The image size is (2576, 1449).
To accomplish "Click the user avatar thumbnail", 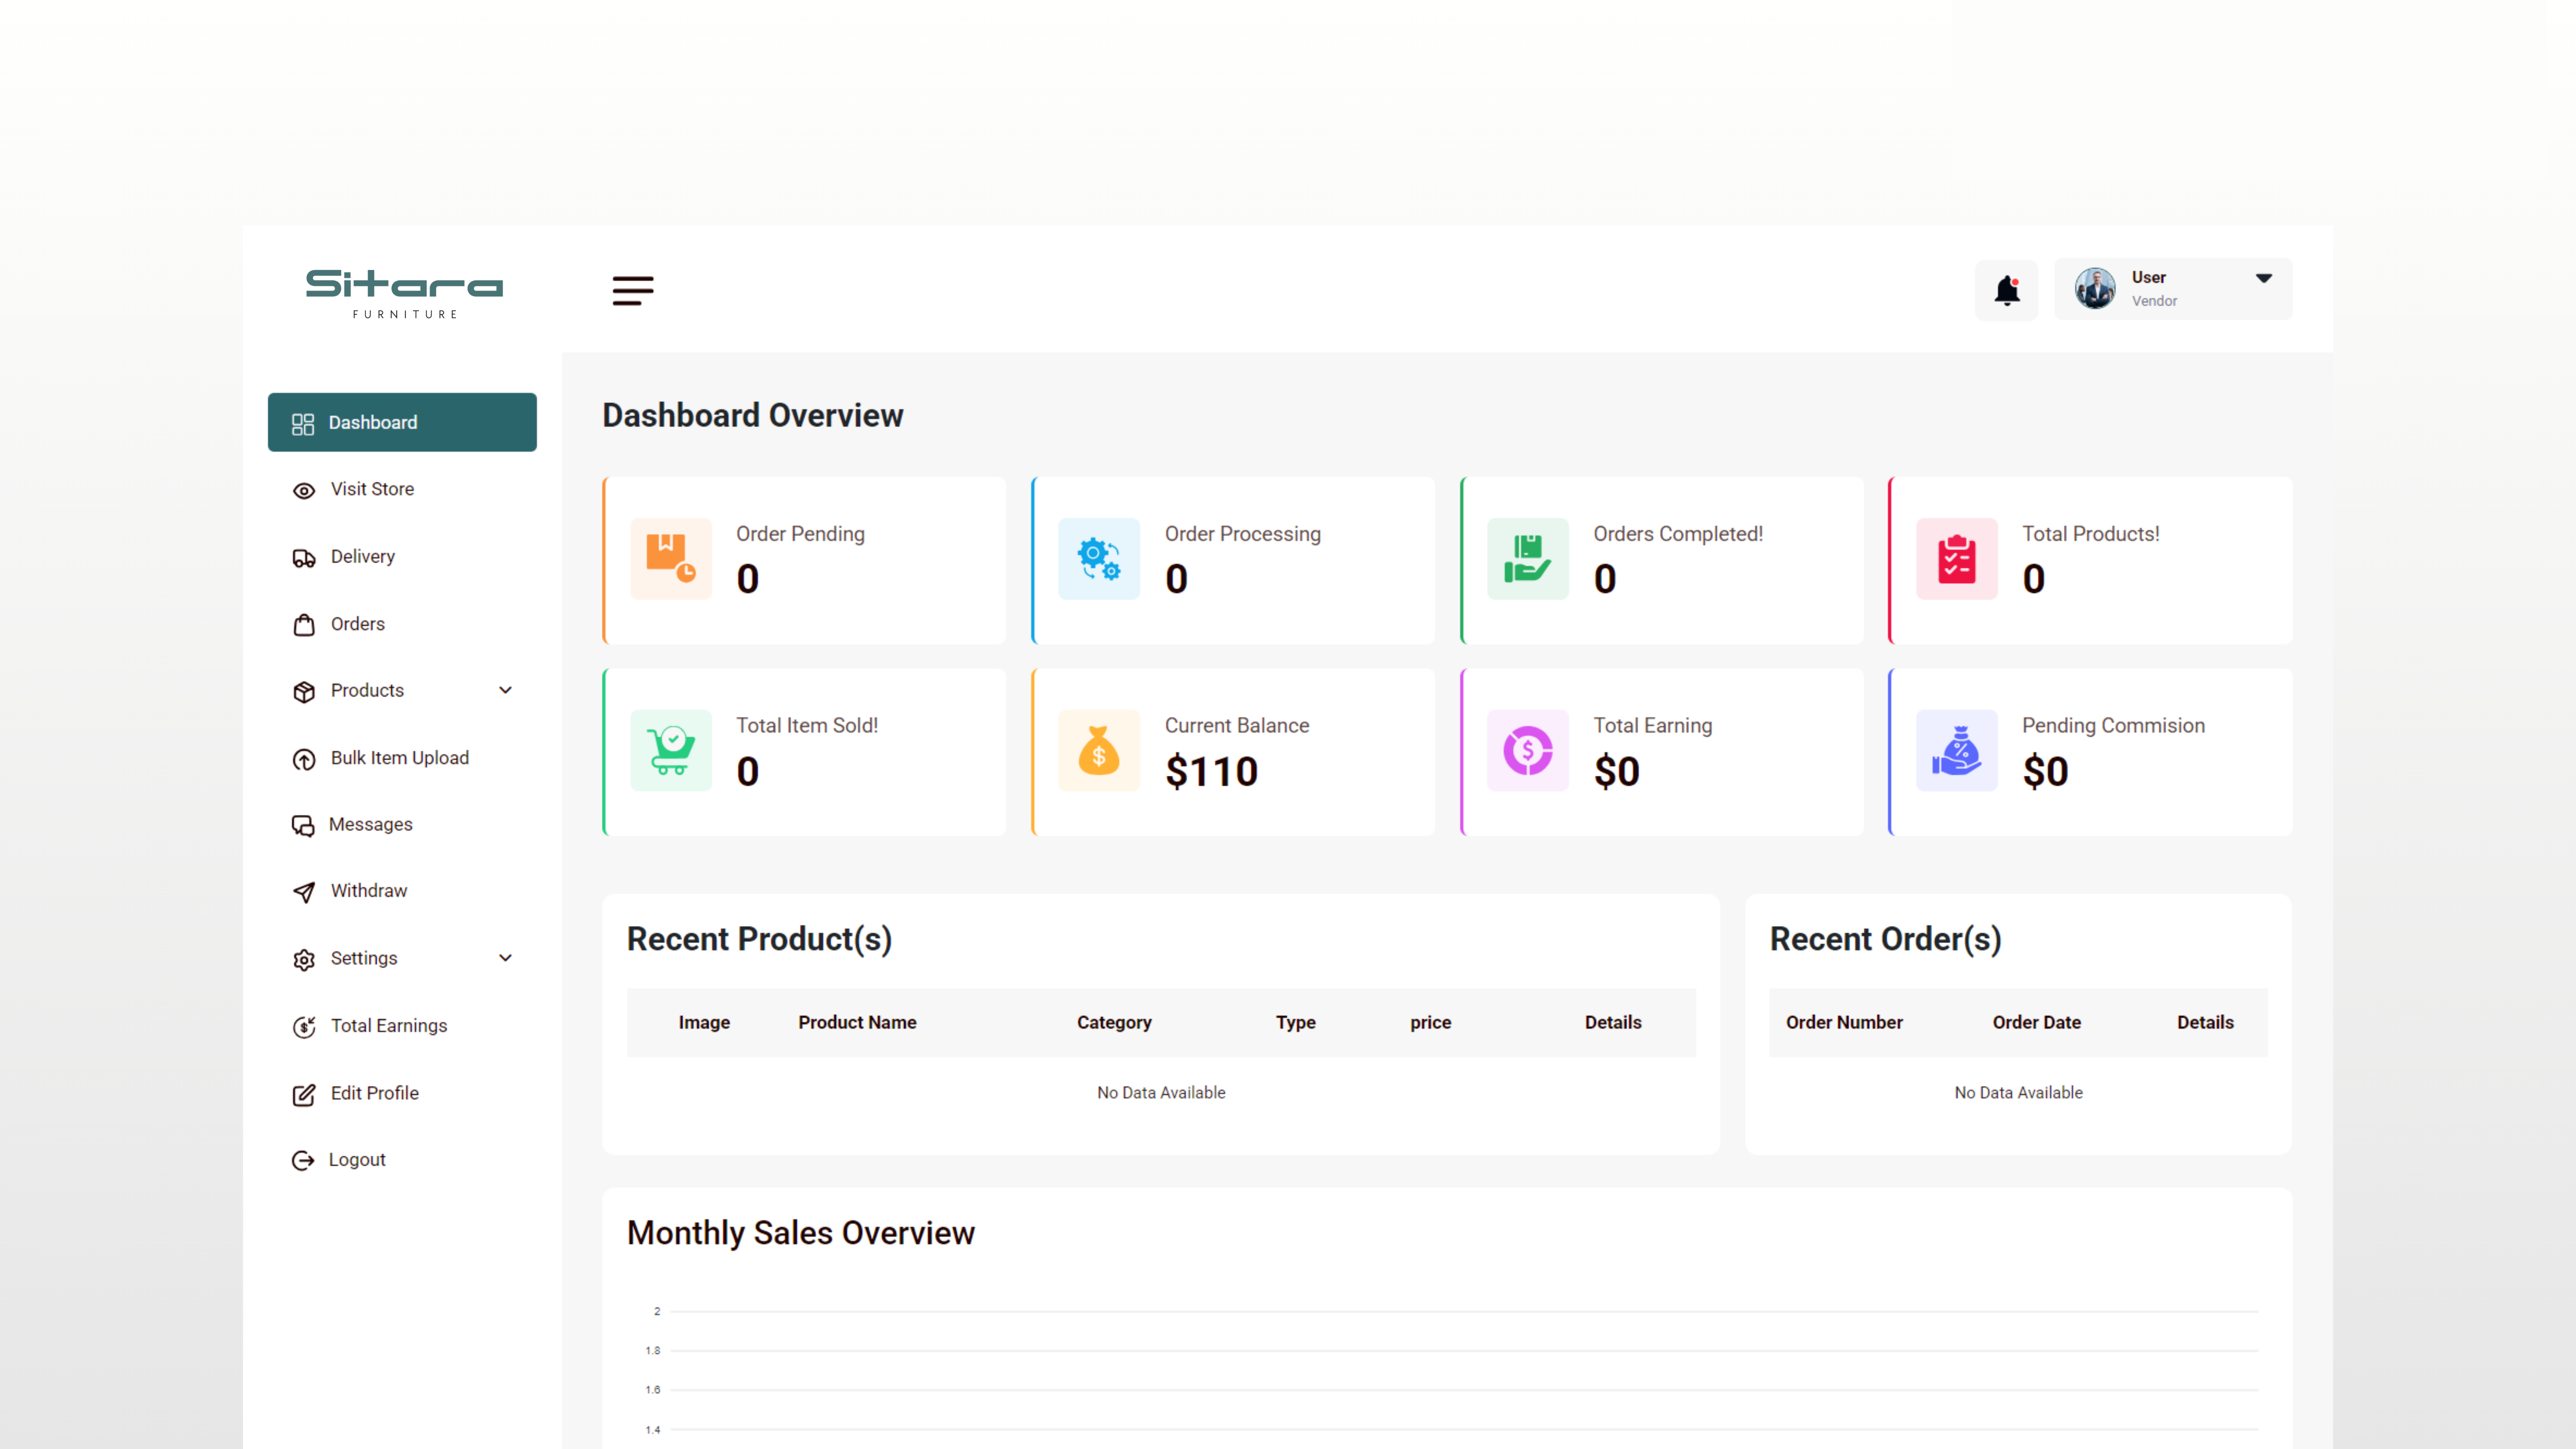I will (x=2094, y=289).
